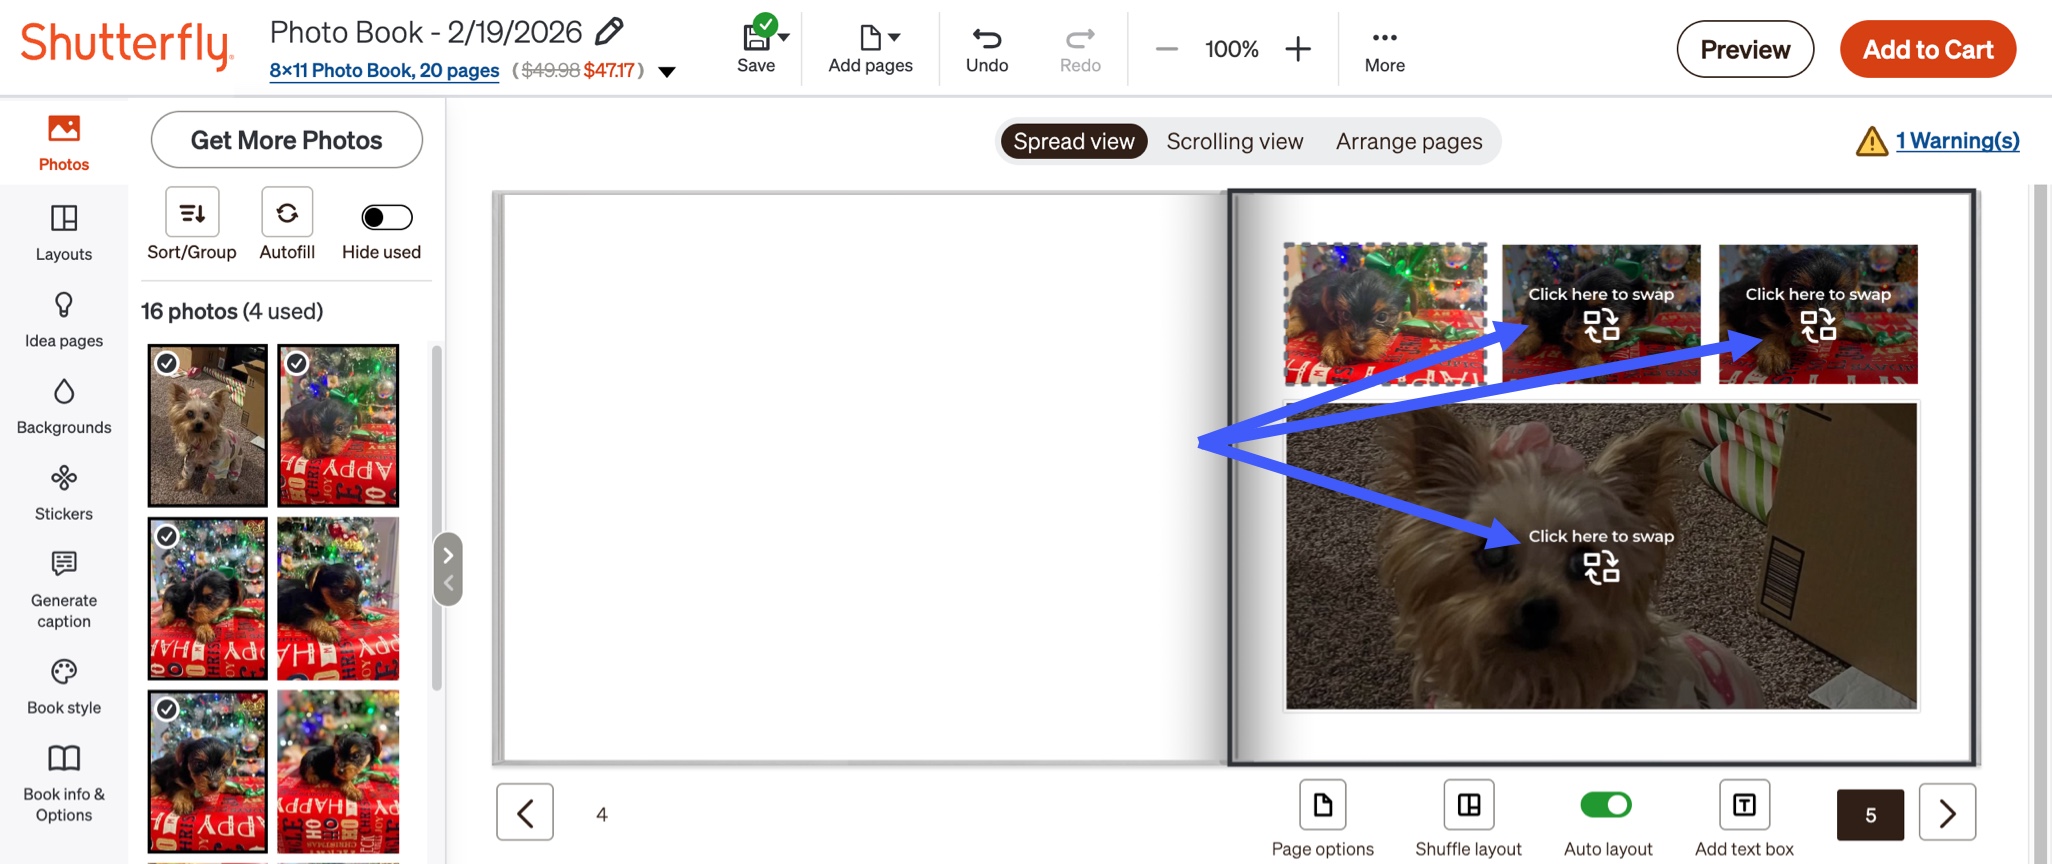Click the pencil icon to rename the book
The width and height of the screenshot is (2052, 864).
[609, 31]
